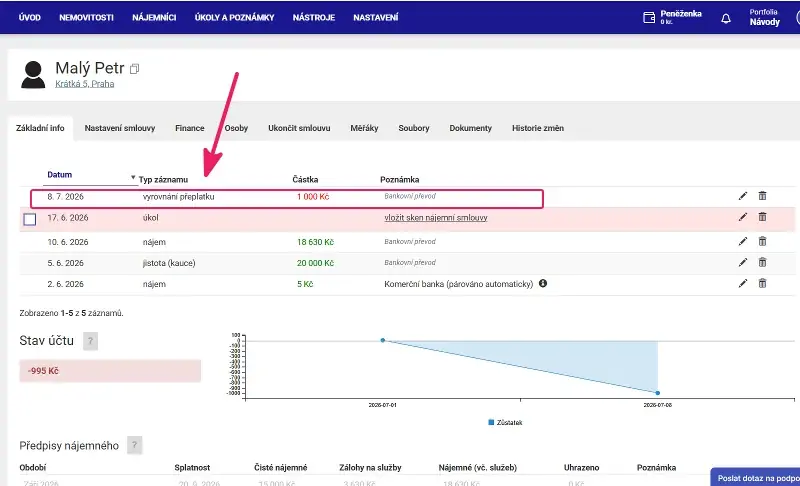The image size is (800, 486).
Task: Switch to Finance tab
Action: tap(190, 128)
